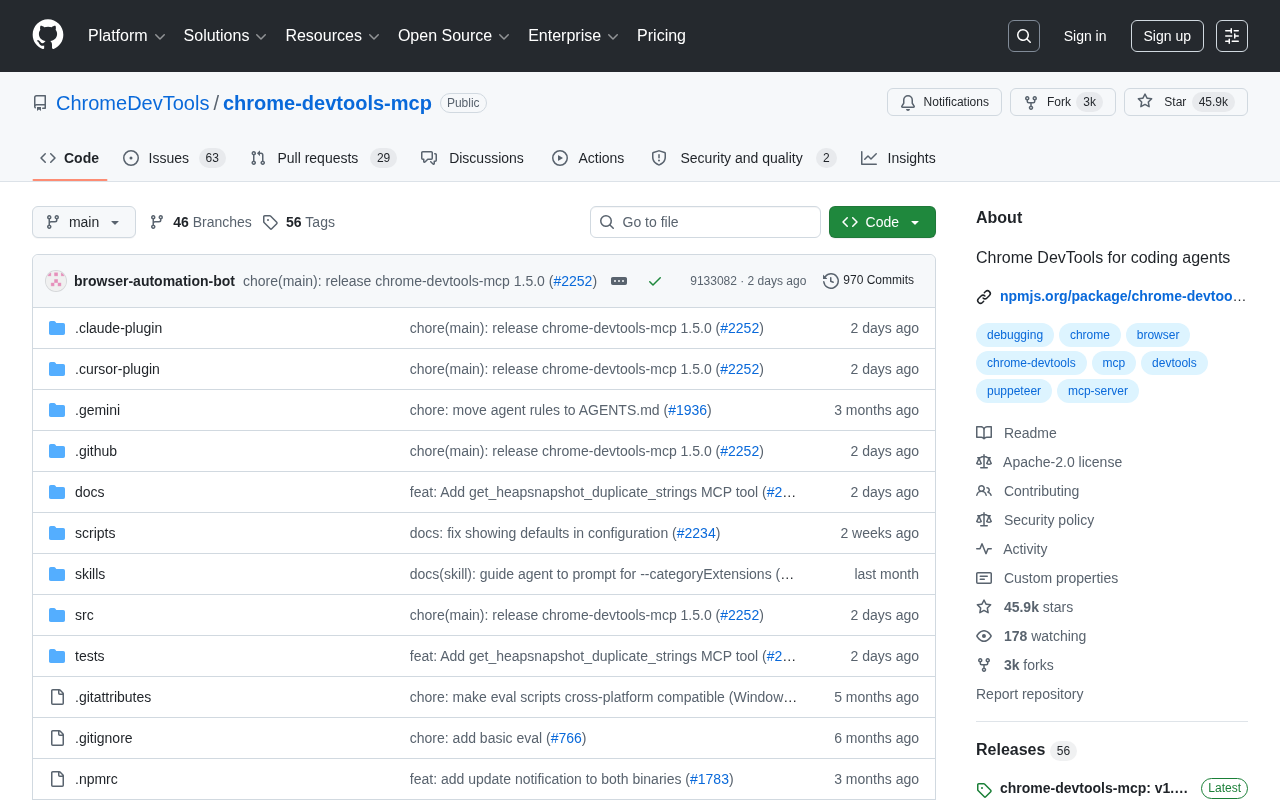Click the Sign up button
This screenshot has height=800, width=1280.
pyautogui.click(x=1167, y=36)
